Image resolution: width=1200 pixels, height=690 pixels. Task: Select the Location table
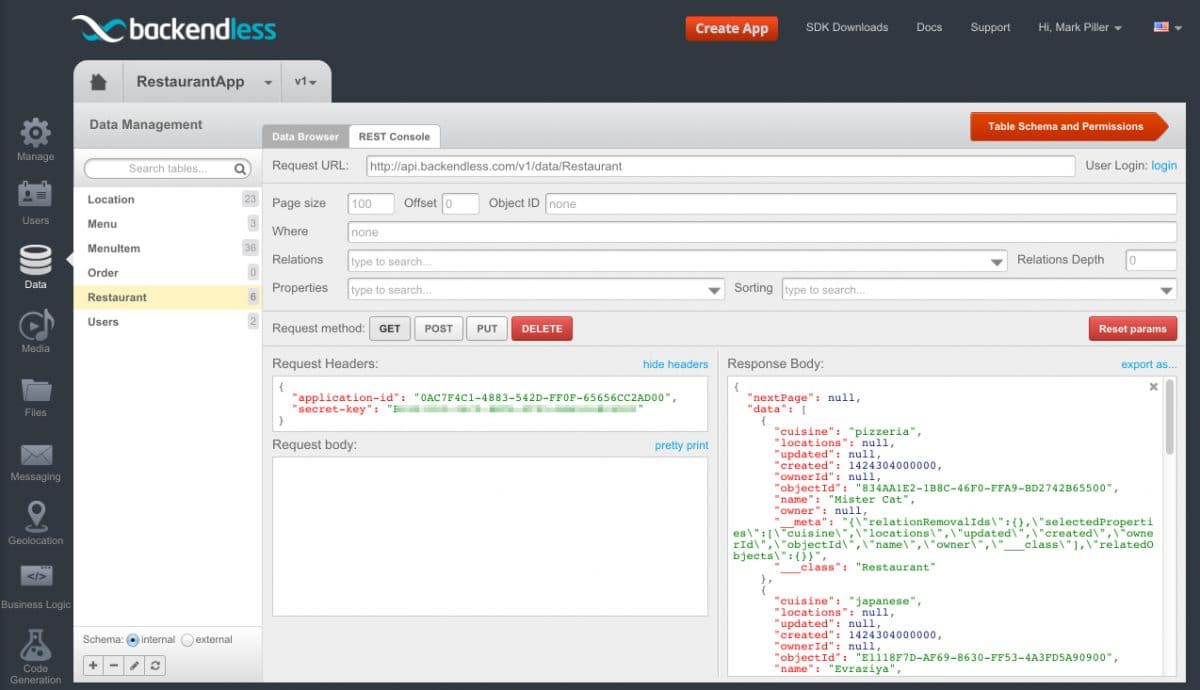168,200
